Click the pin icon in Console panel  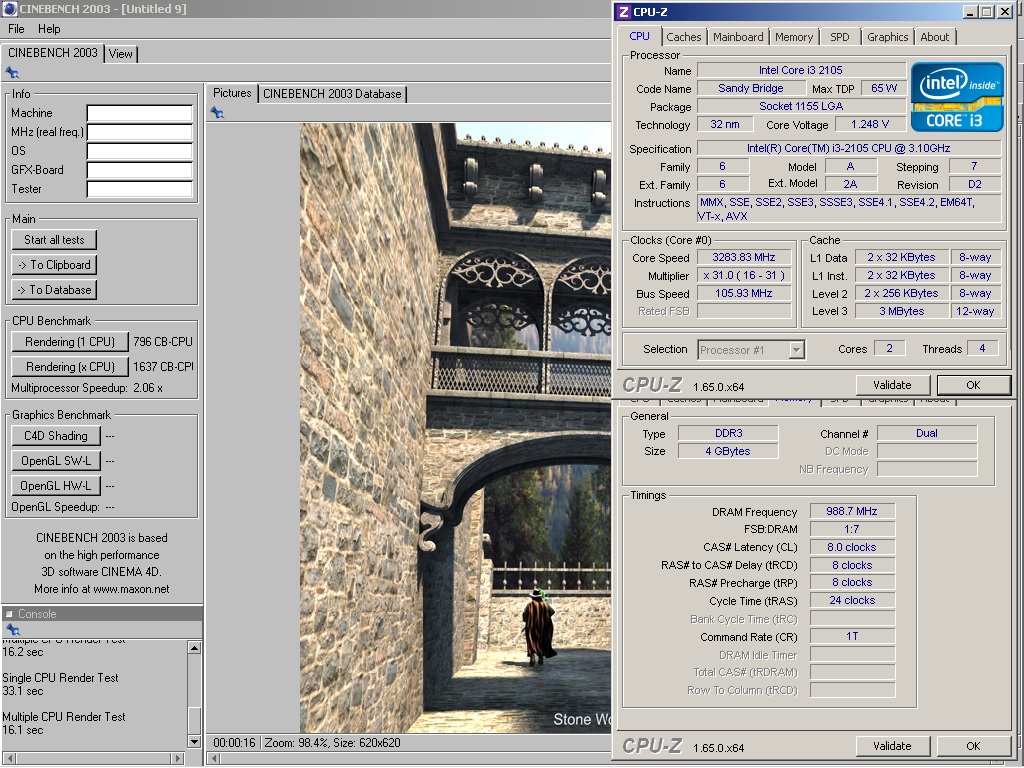(12, 630)
